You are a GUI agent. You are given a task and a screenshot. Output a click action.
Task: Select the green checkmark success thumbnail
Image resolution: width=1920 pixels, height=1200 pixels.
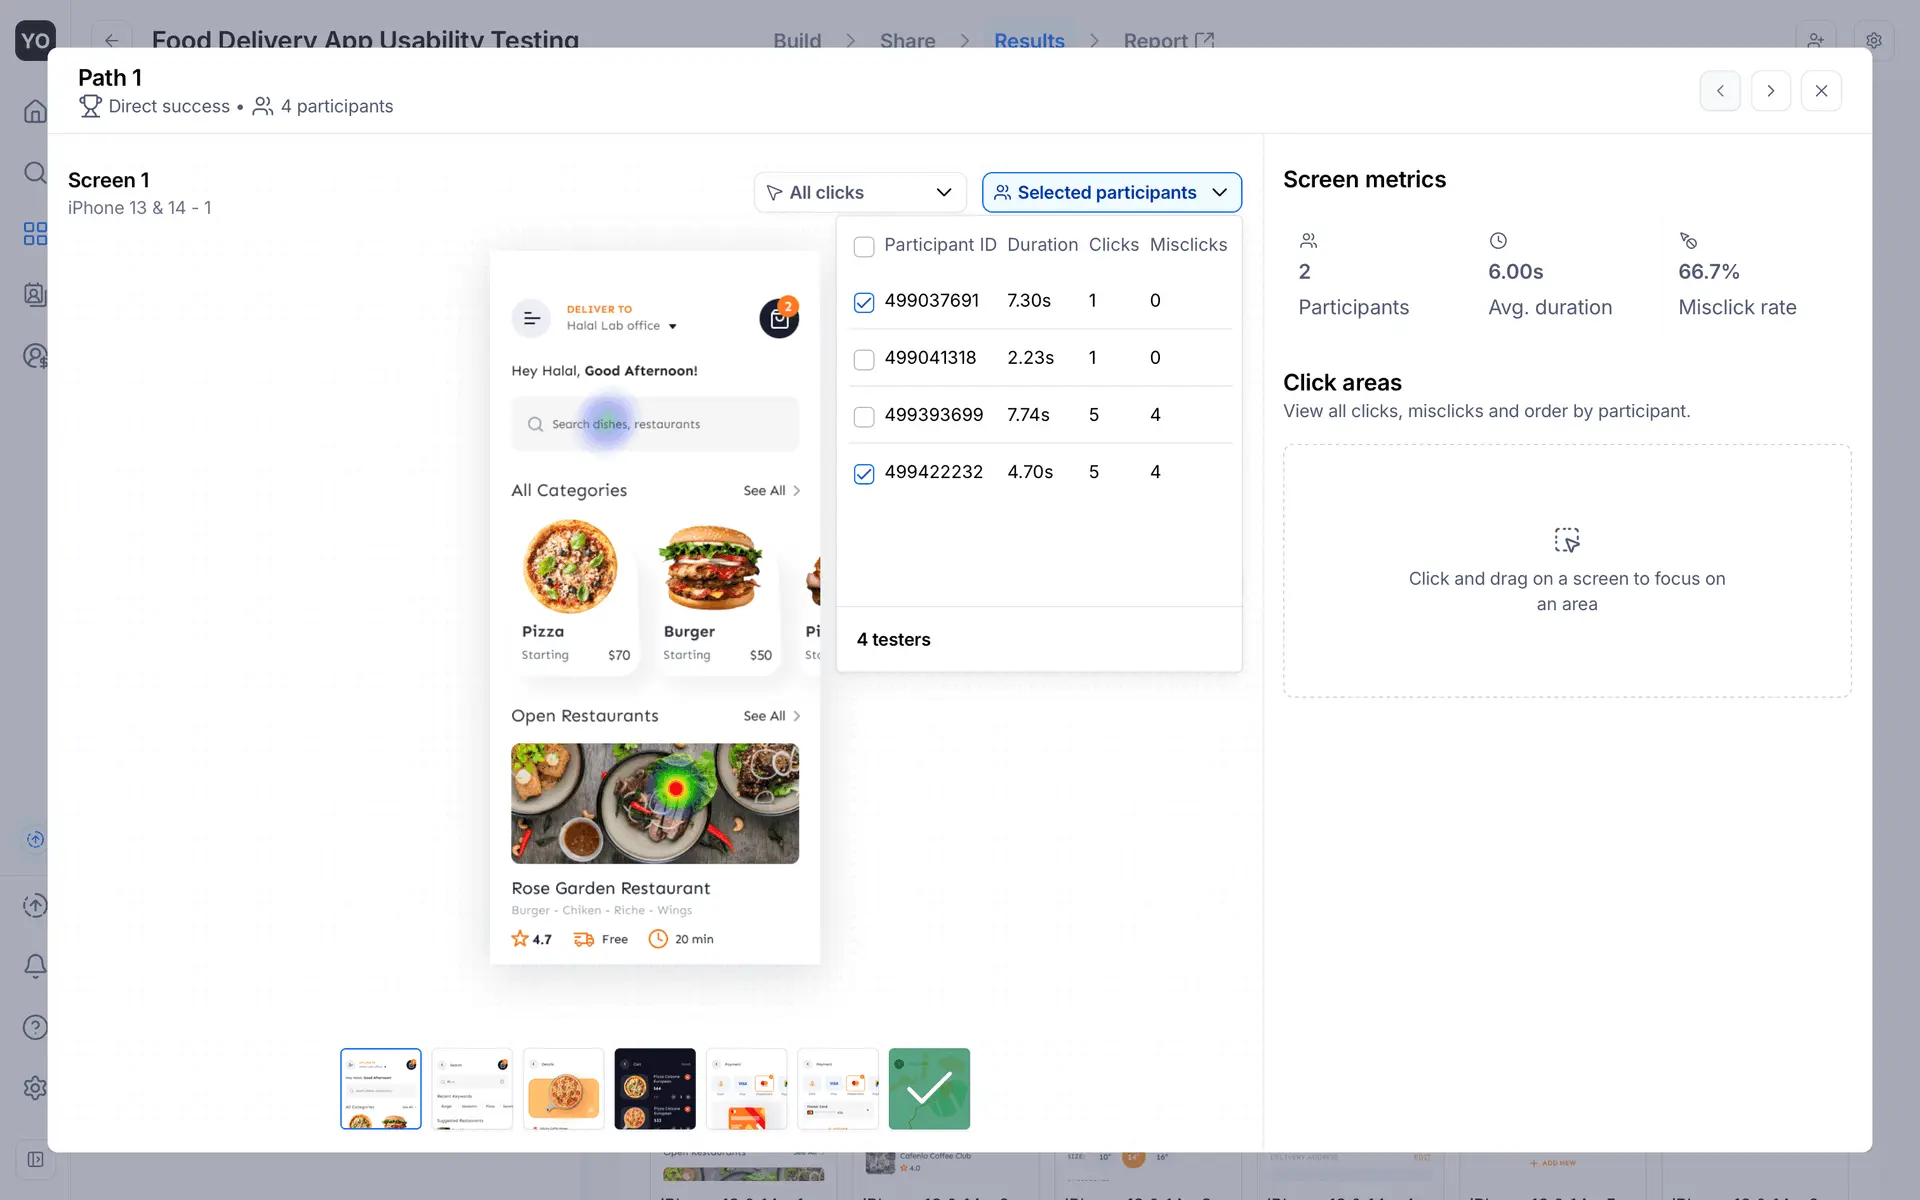click(929, 1088)
